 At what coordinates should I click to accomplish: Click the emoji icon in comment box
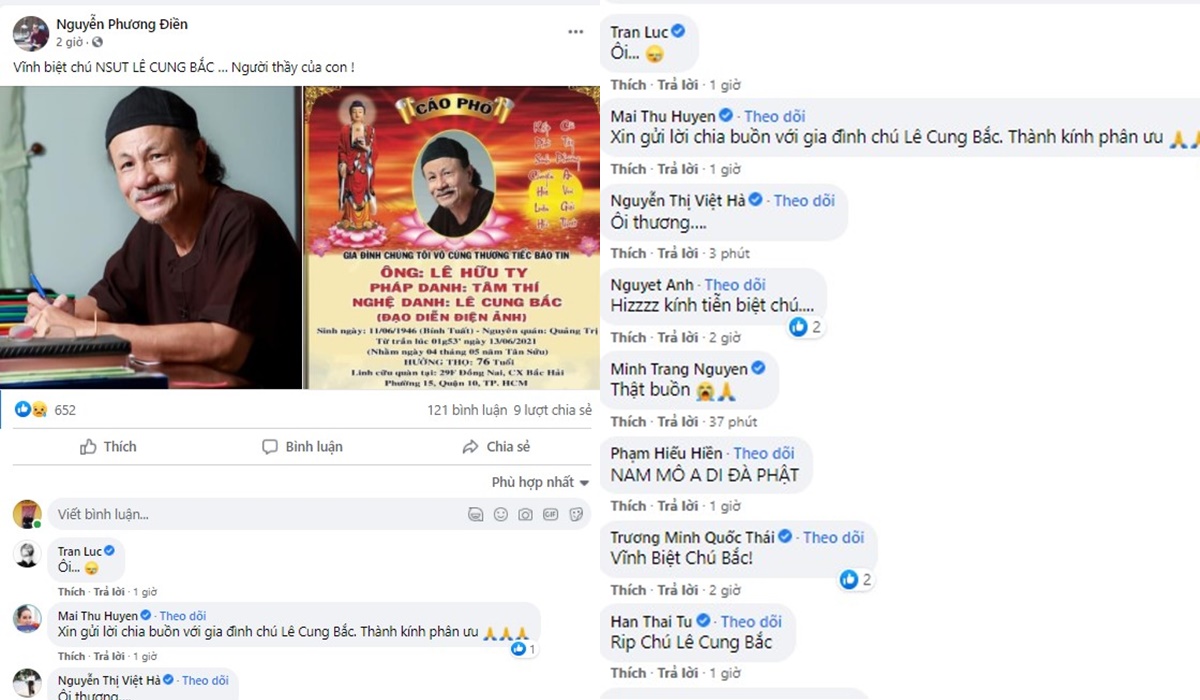pos(500,515)
